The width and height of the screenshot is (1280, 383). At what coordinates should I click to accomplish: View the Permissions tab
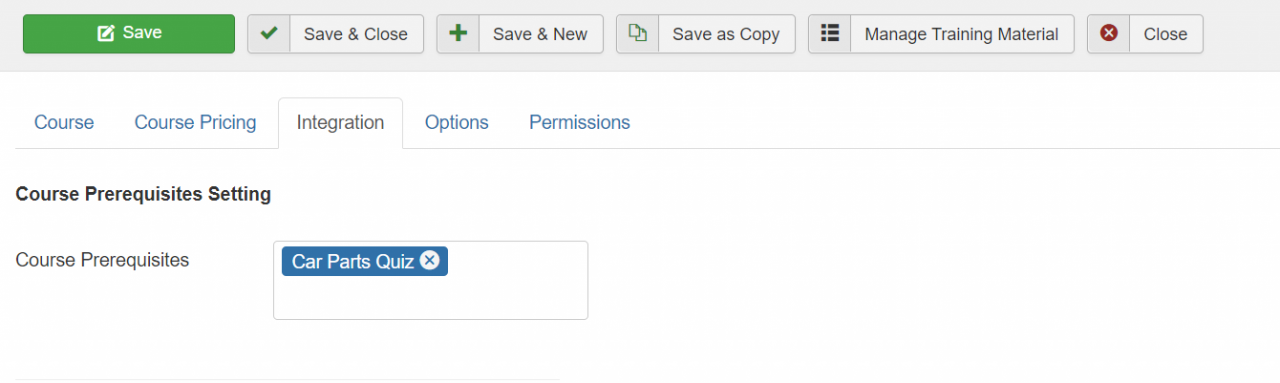(580, 122)
